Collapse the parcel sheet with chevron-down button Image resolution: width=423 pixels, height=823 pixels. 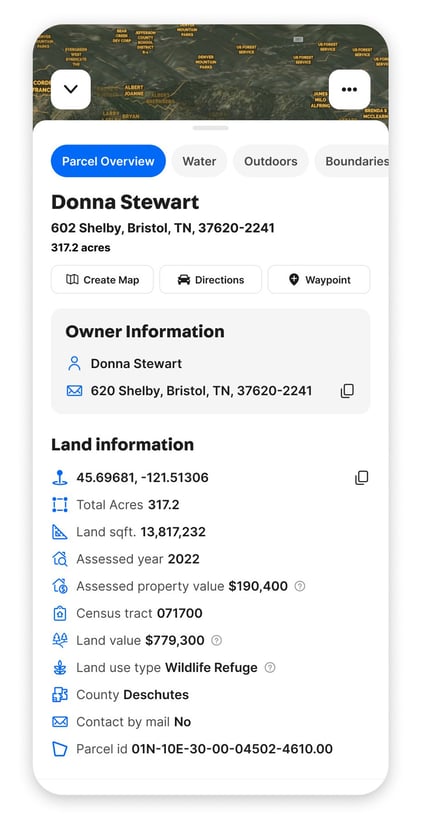tap(71, 90)
